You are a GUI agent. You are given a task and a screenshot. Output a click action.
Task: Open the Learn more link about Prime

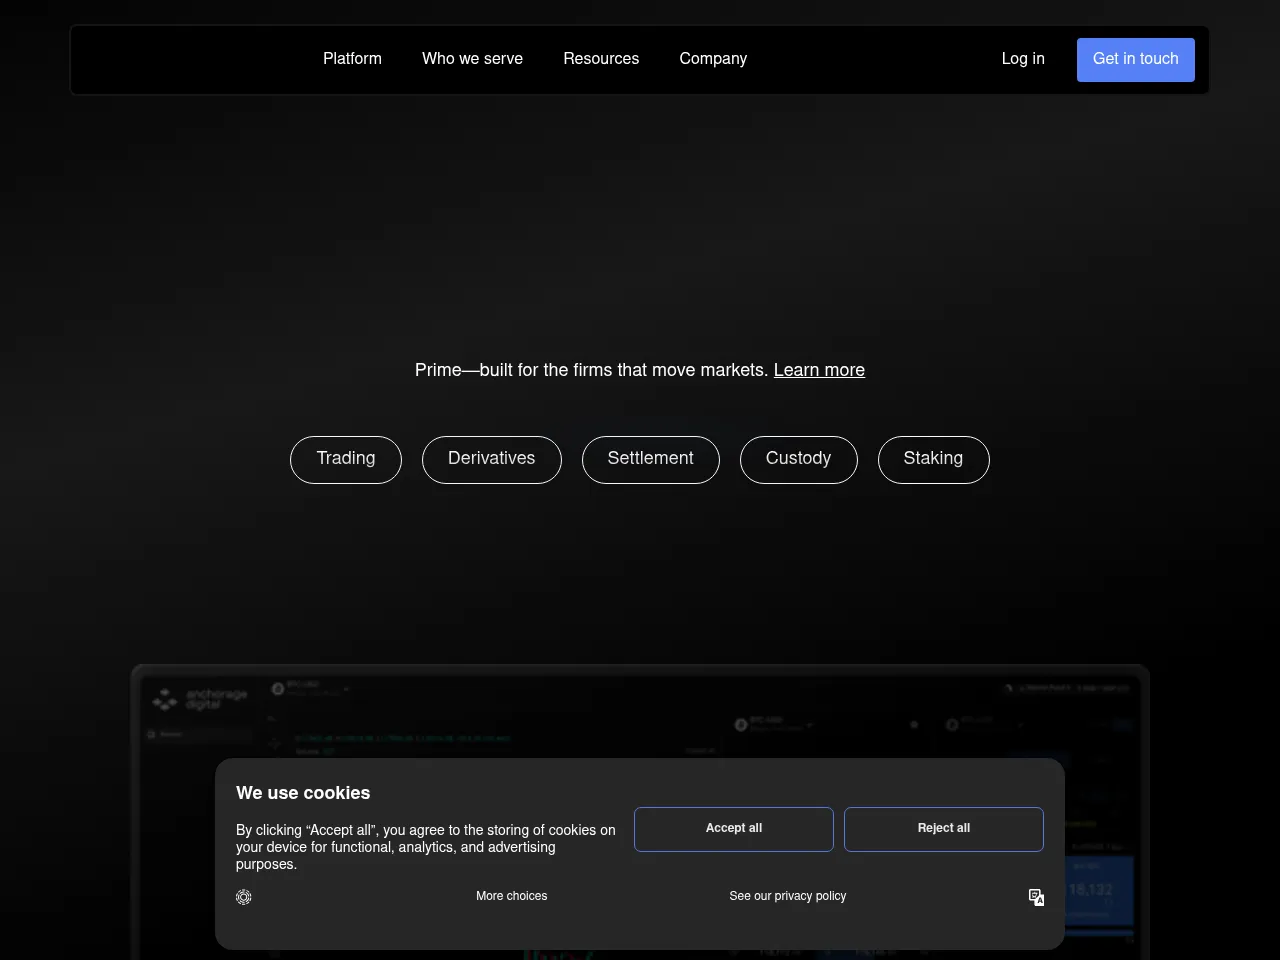819,370
